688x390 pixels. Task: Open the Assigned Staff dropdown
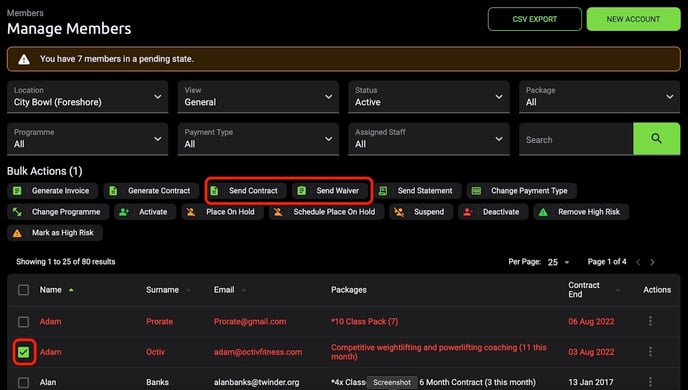coord(429,139)
